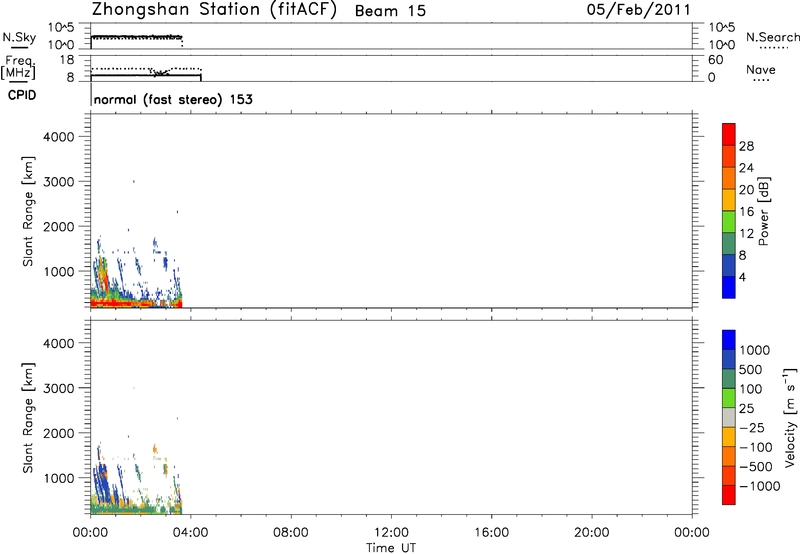Click the 28 label on the power scale
This screenshot has height=554, width=800.
[746, 146]
